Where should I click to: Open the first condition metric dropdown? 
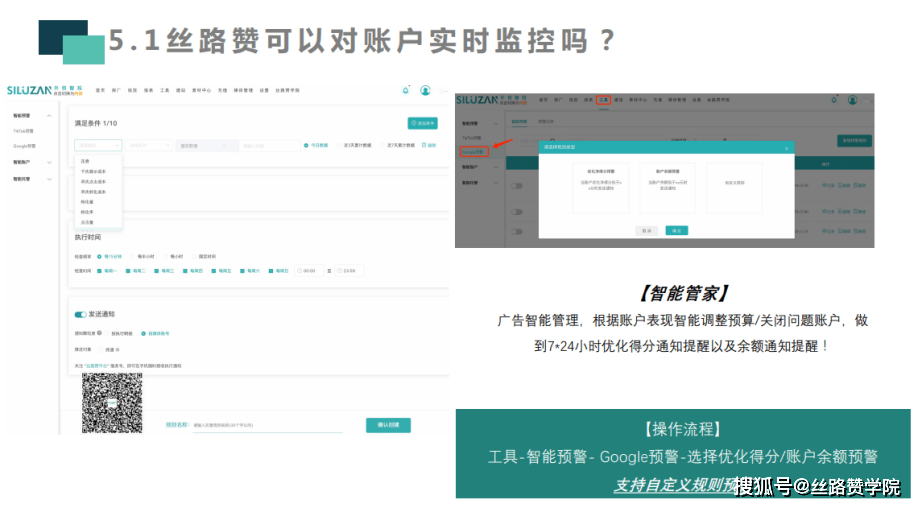coord(98,145)
